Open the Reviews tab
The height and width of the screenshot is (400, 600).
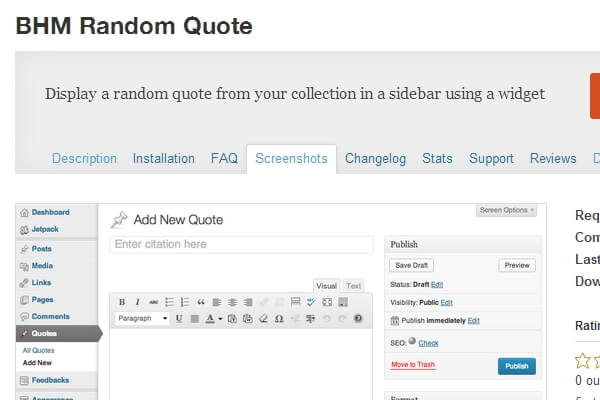(553, 158)
